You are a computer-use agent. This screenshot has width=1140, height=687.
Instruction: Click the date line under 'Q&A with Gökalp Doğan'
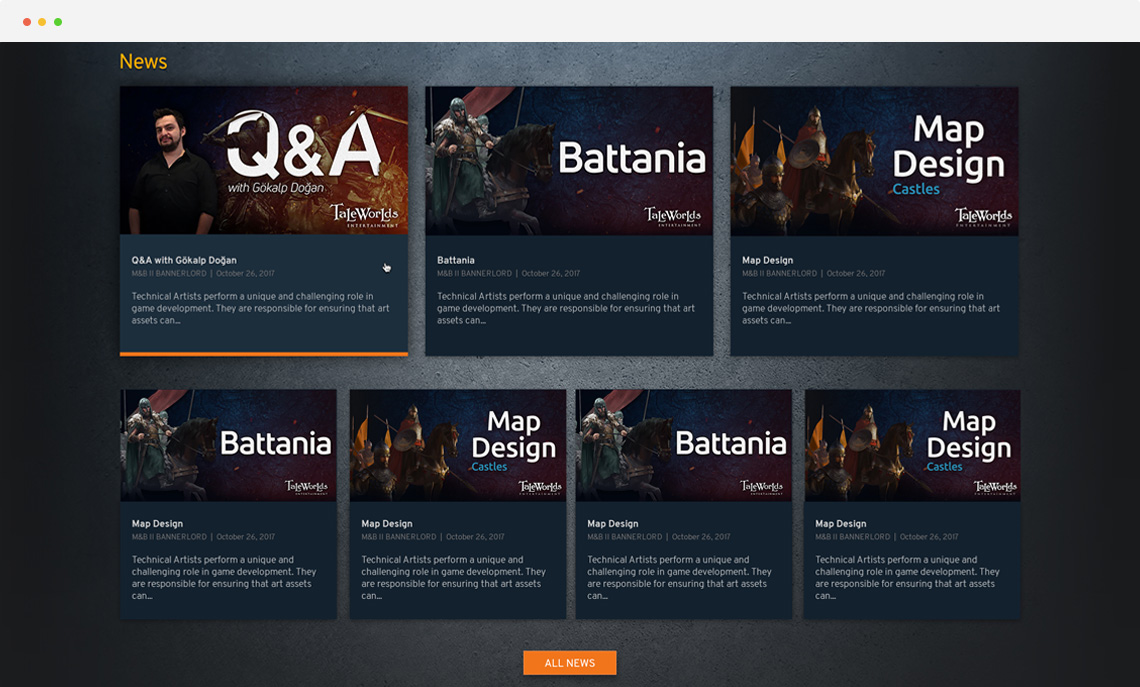point(203,274)
